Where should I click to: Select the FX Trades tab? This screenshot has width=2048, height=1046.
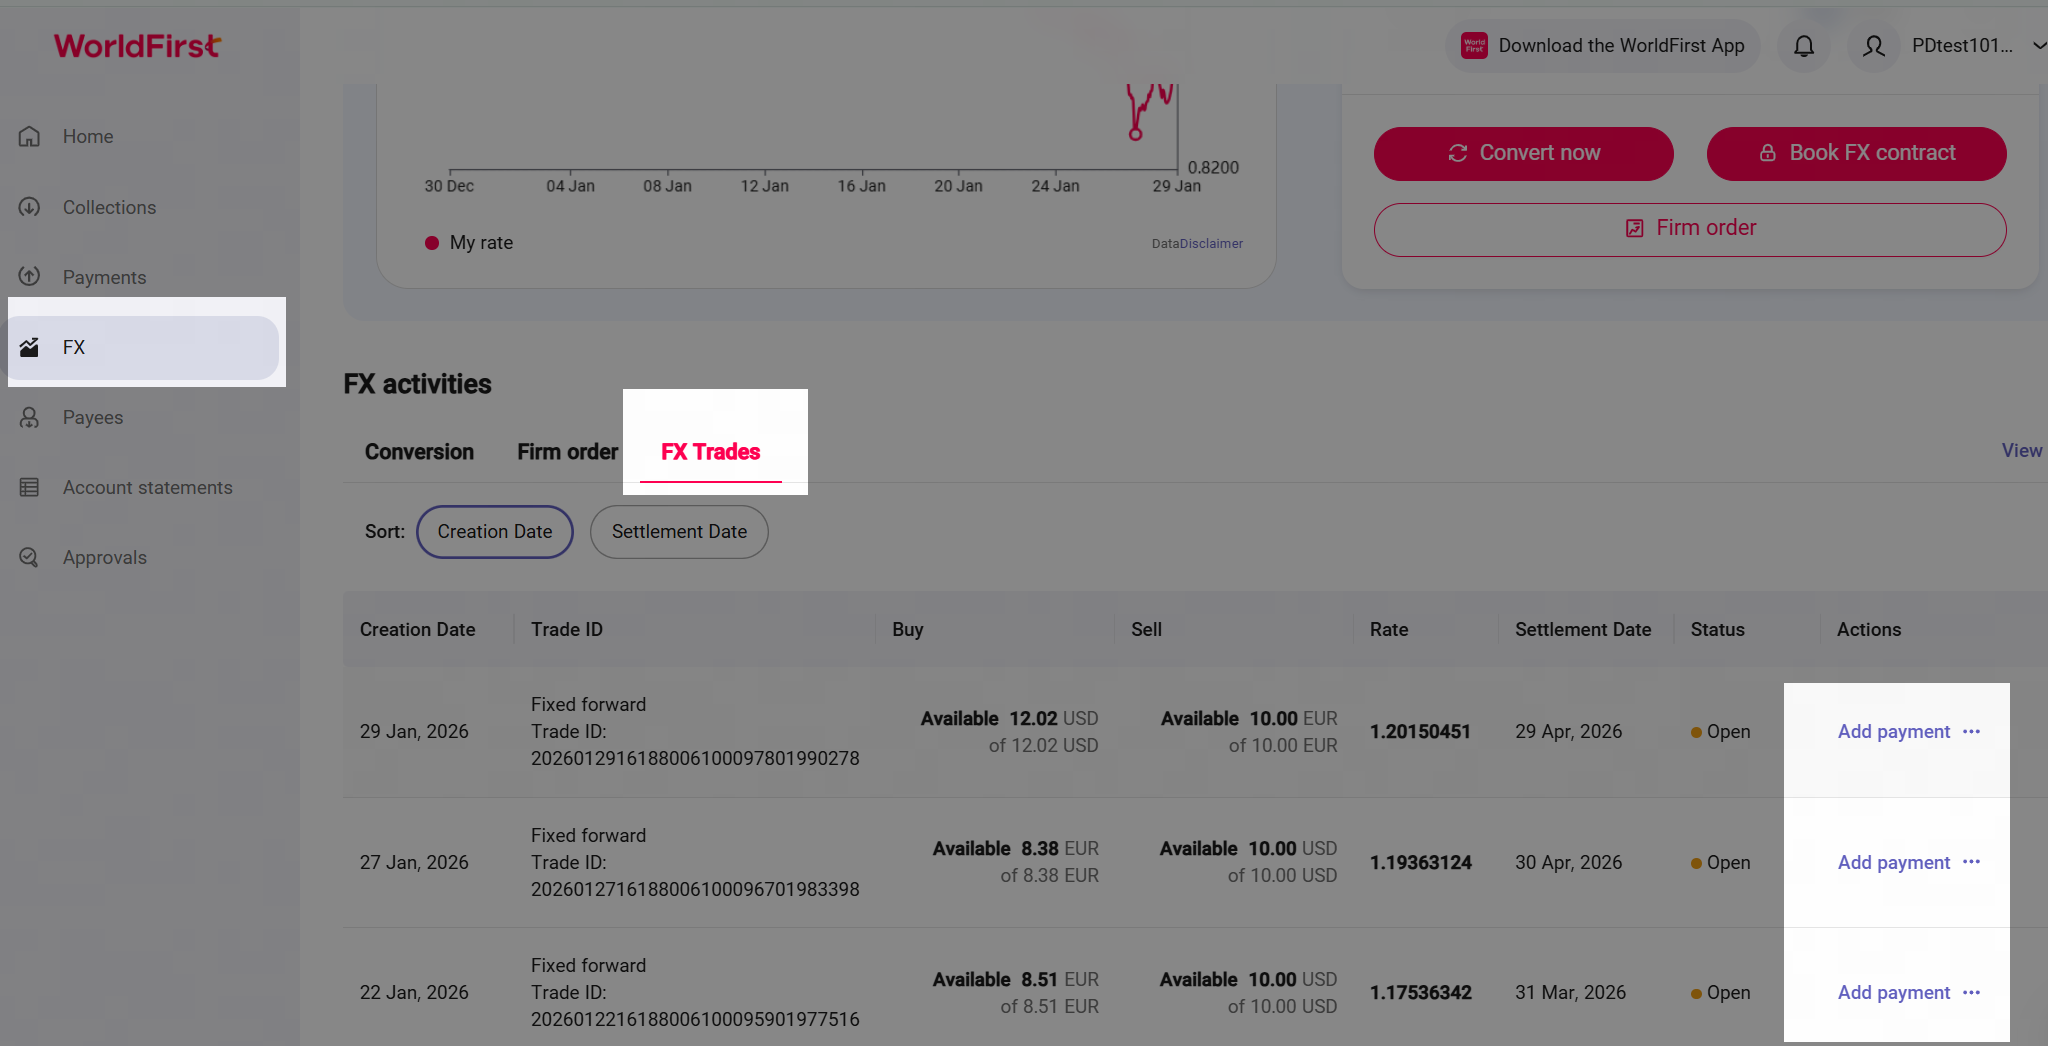(x=710, y=452)
